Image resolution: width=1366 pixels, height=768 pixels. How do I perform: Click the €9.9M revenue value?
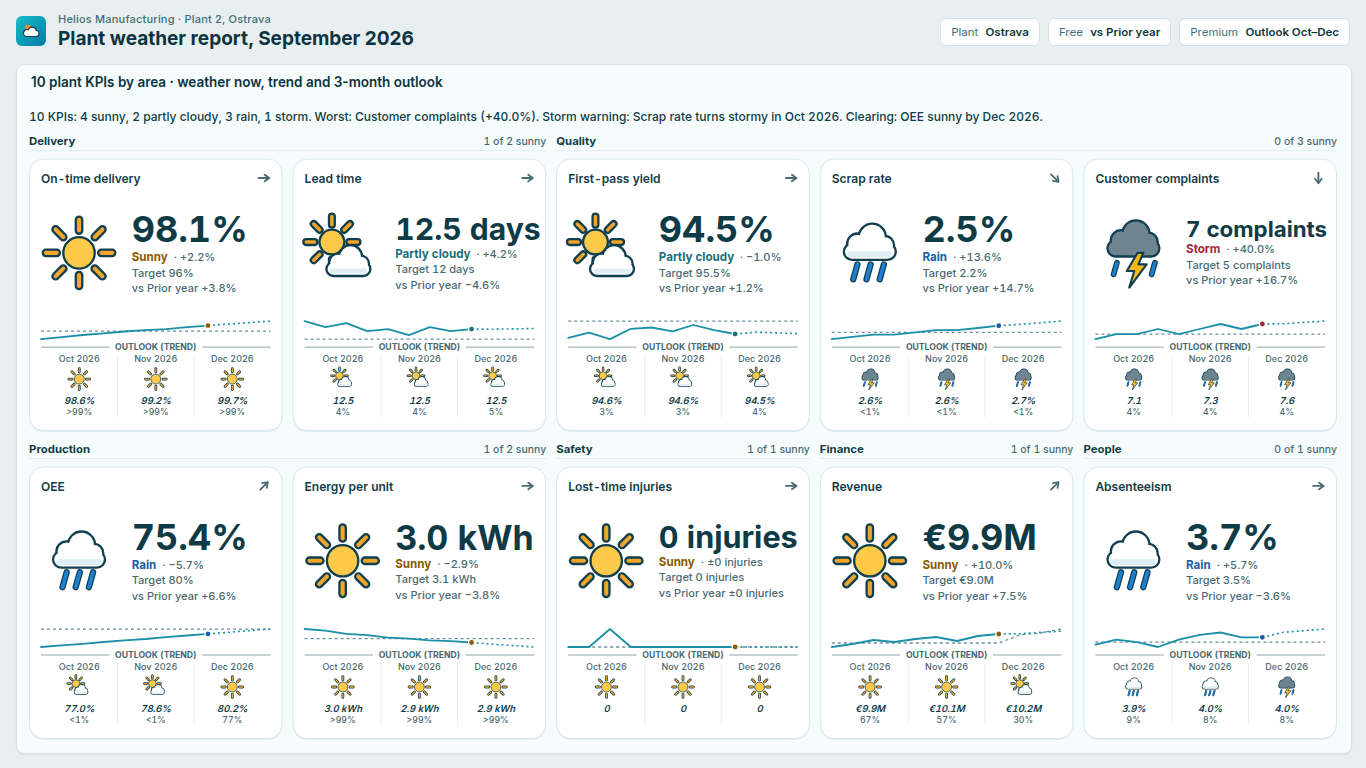pos(979,537)
